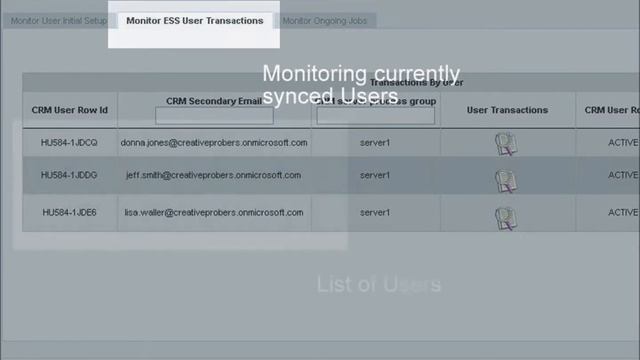Switch to the Monitor Ongoing Jobs tab
The height and width of the screenshot is (360, 640).
pyautogui.click(x=325, y=21)
